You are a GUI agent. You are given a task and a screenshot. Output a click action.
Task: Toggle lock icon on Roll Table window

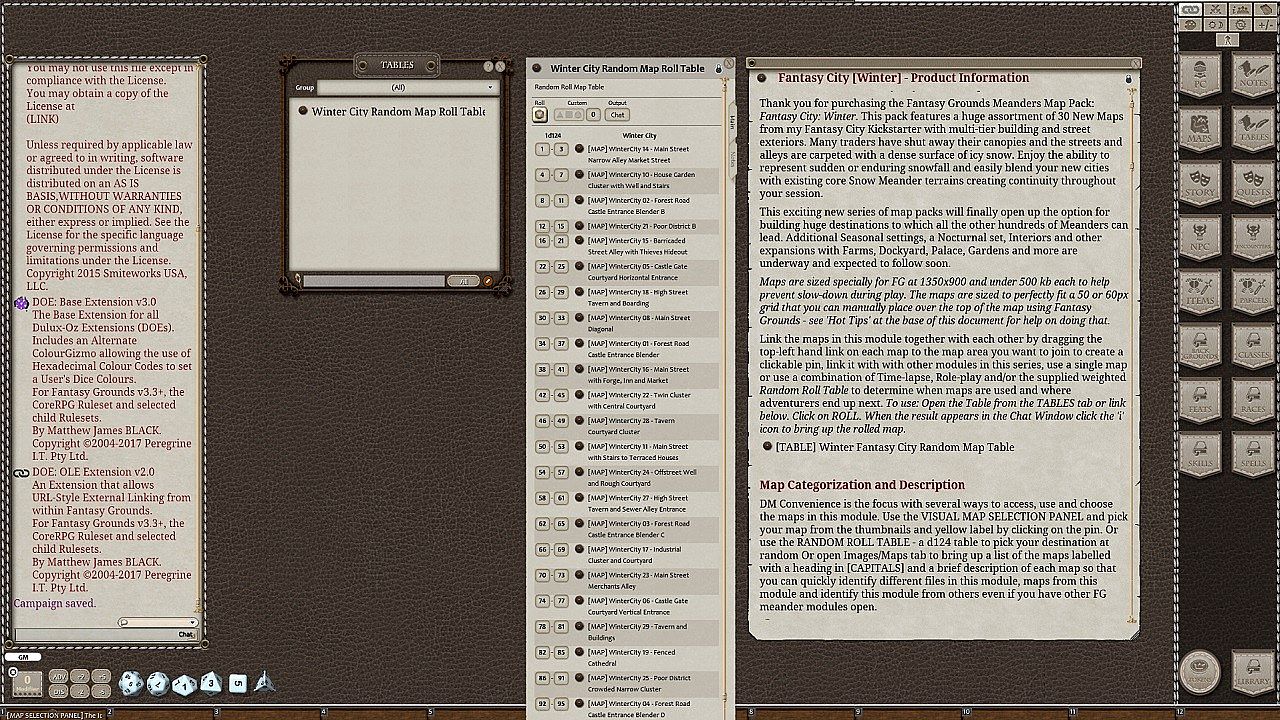717,69
